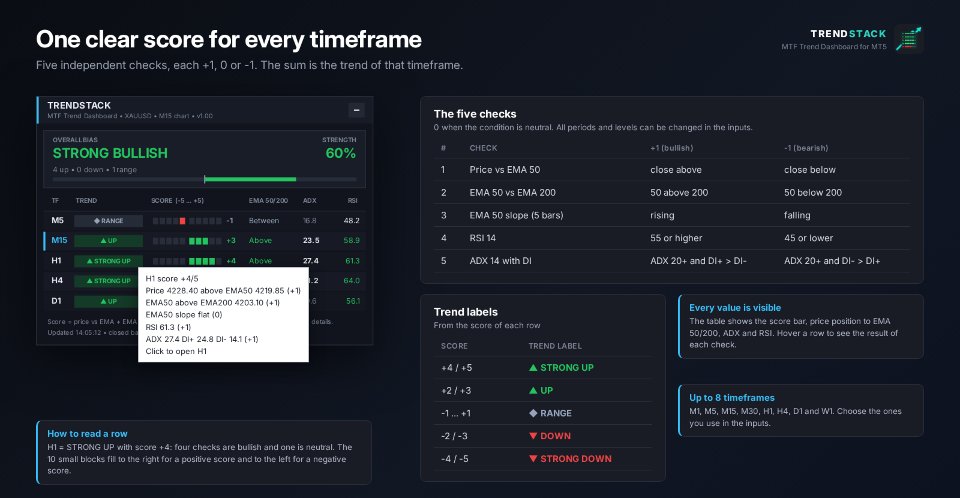
Task: Click the M15 score bar blocks
Action: [x=187, y=241]
